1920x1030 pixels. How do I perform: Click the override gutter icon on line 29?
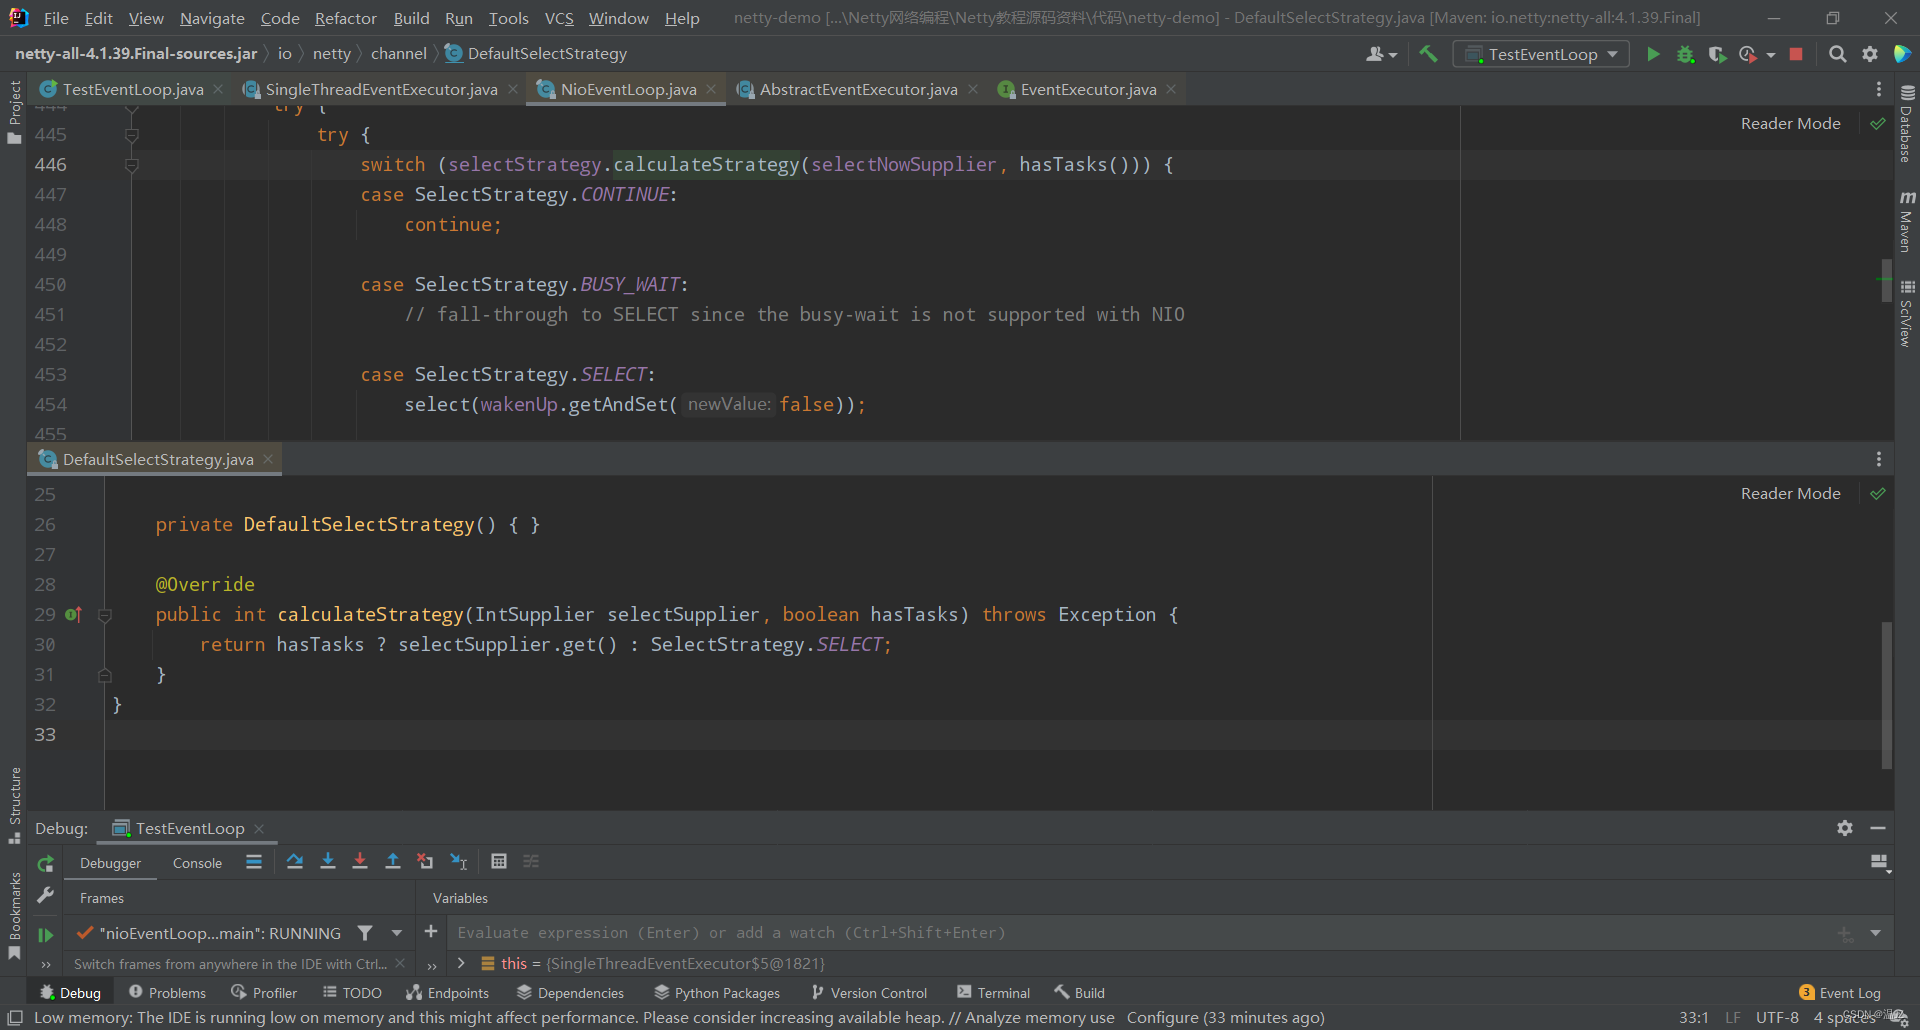73,614
